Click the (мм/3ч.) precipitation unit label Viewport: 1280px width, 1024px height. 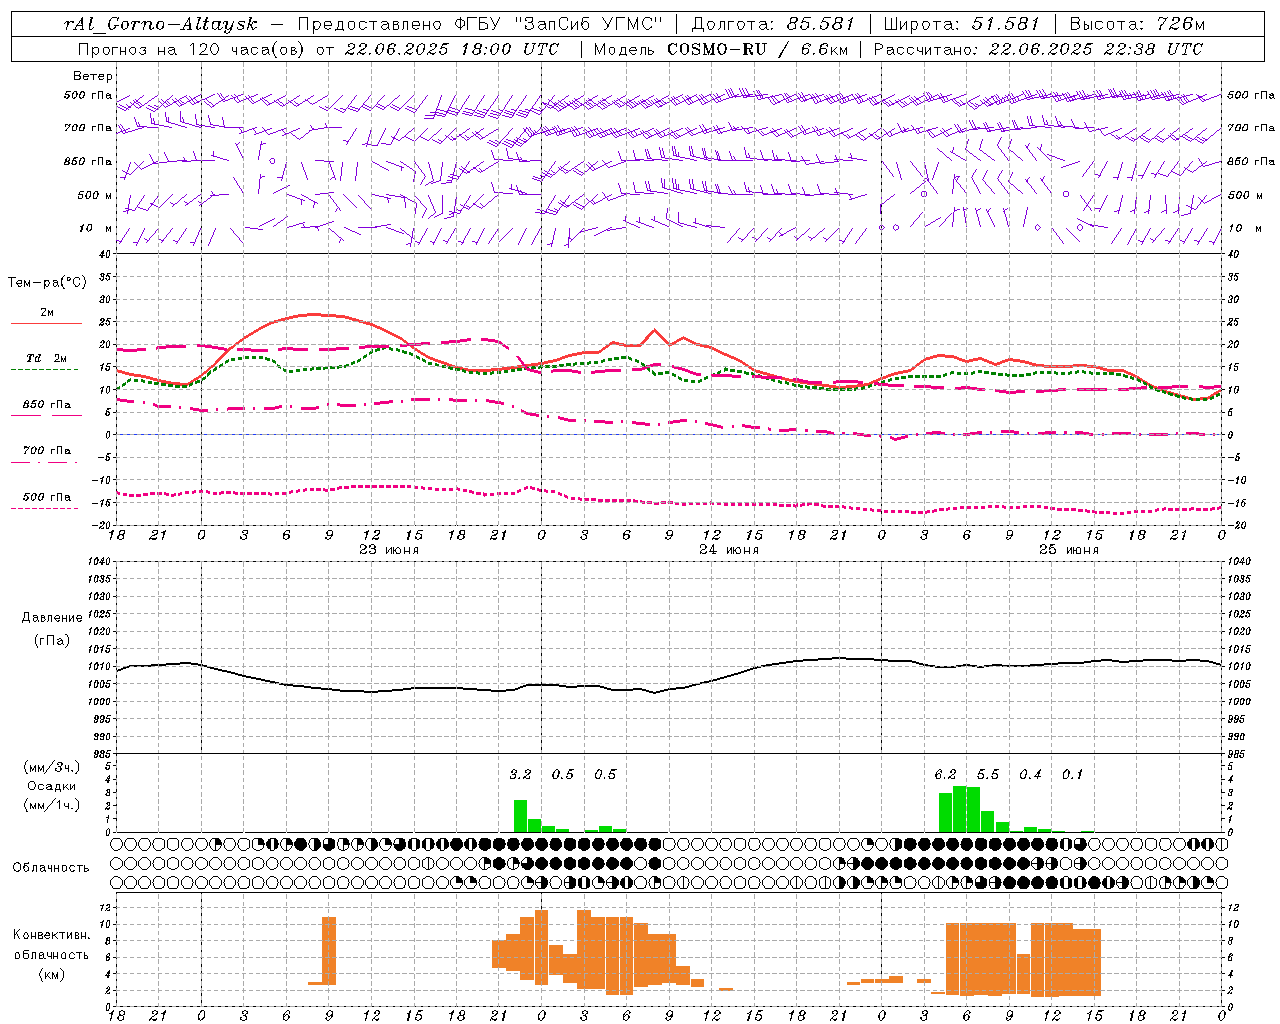(52, 768)
